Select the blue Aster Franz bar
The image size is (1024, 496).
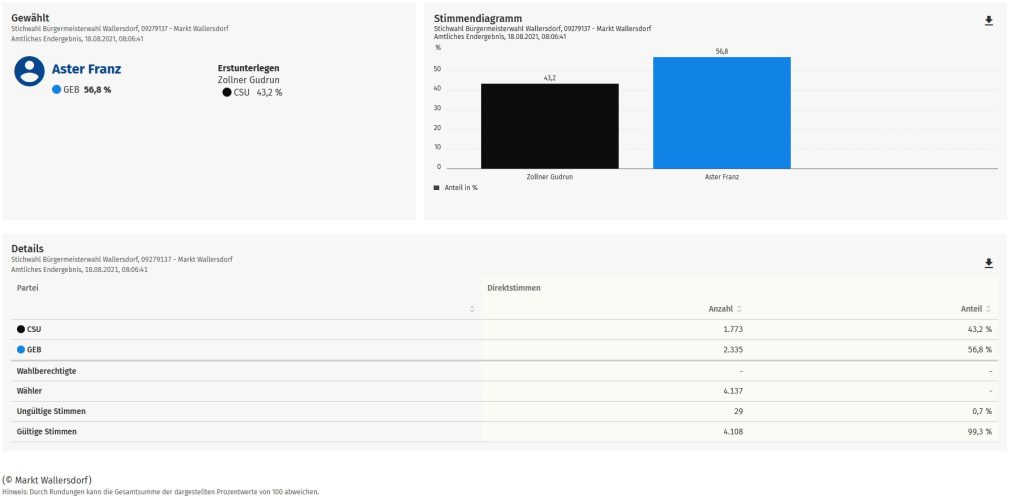[x=721, y=113]
